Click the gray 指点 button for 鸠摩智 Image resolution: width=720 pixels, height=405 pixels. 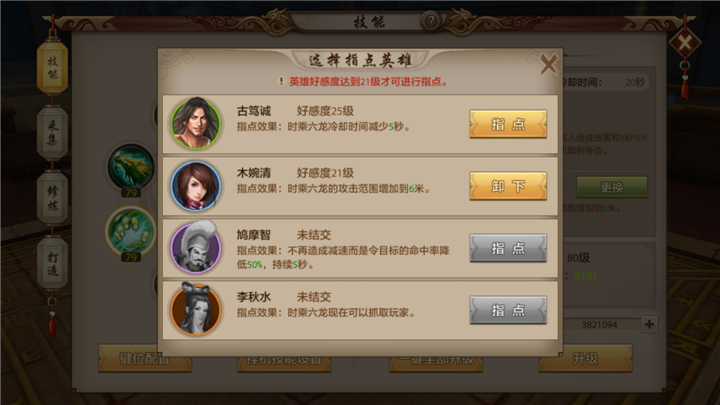point(508,248)
